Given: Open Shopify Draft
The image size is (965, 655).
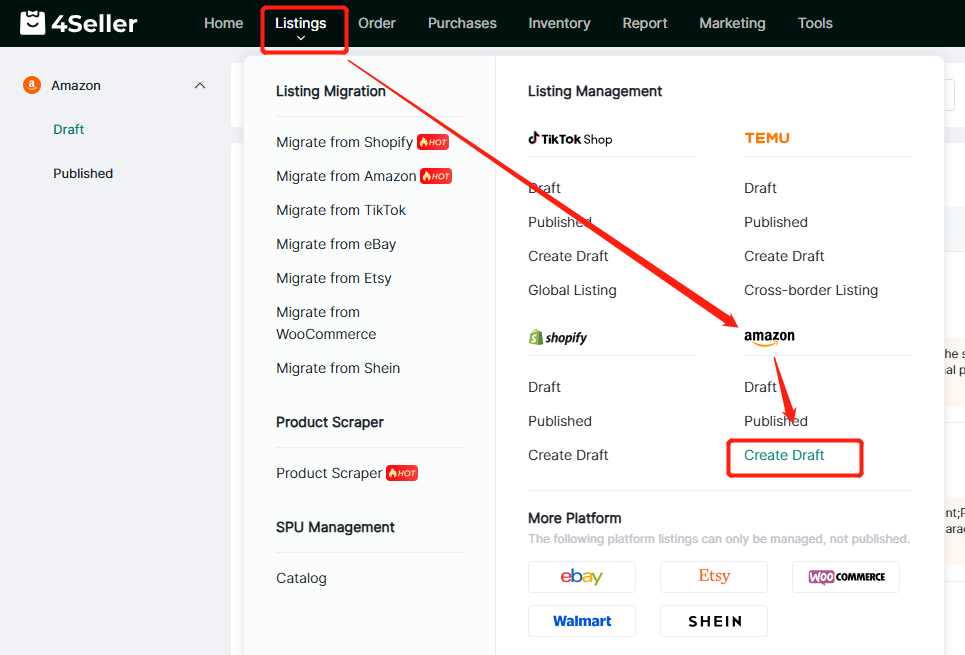Looking at the screenshot, I should pyautogui.click(x=544, y=387).
